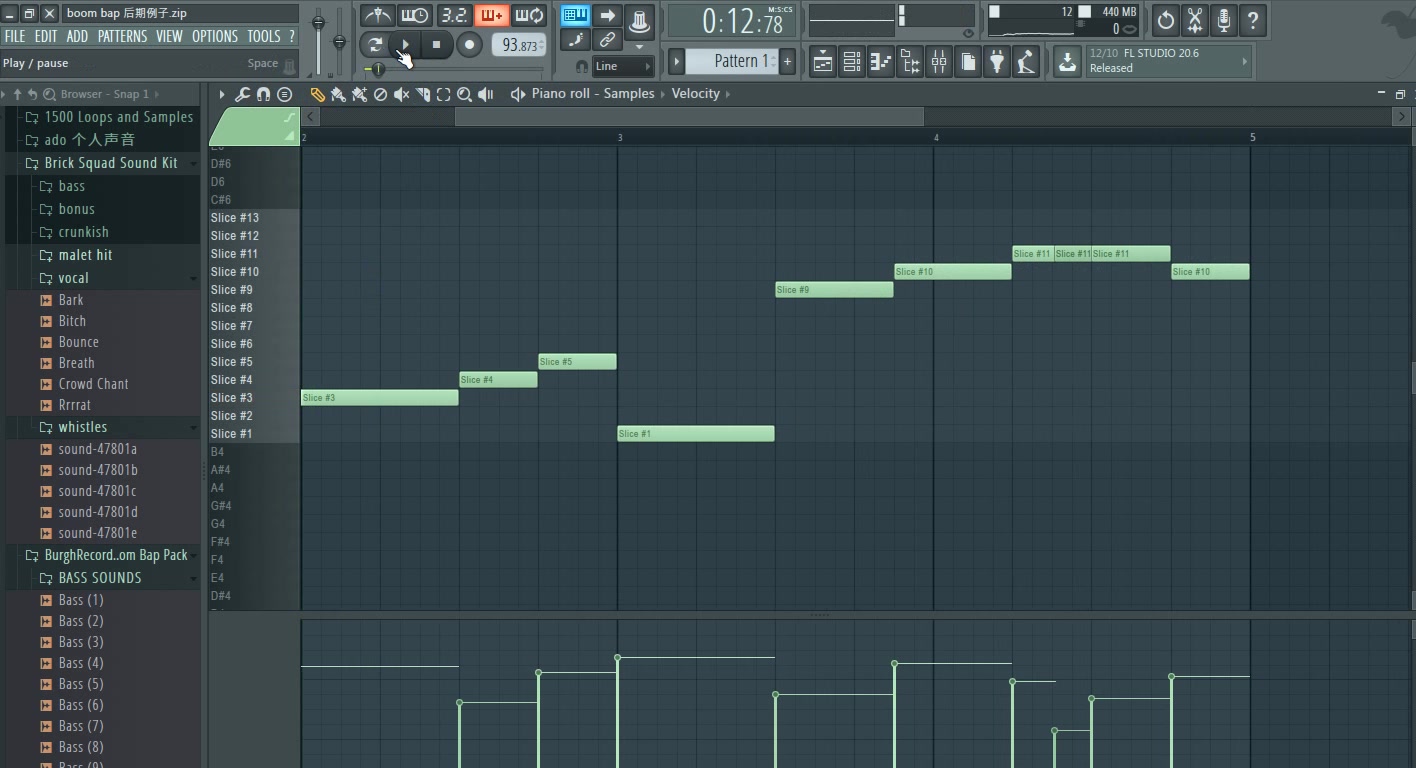
Task: Click the master pitch slider
Action: tap(339, 41)
